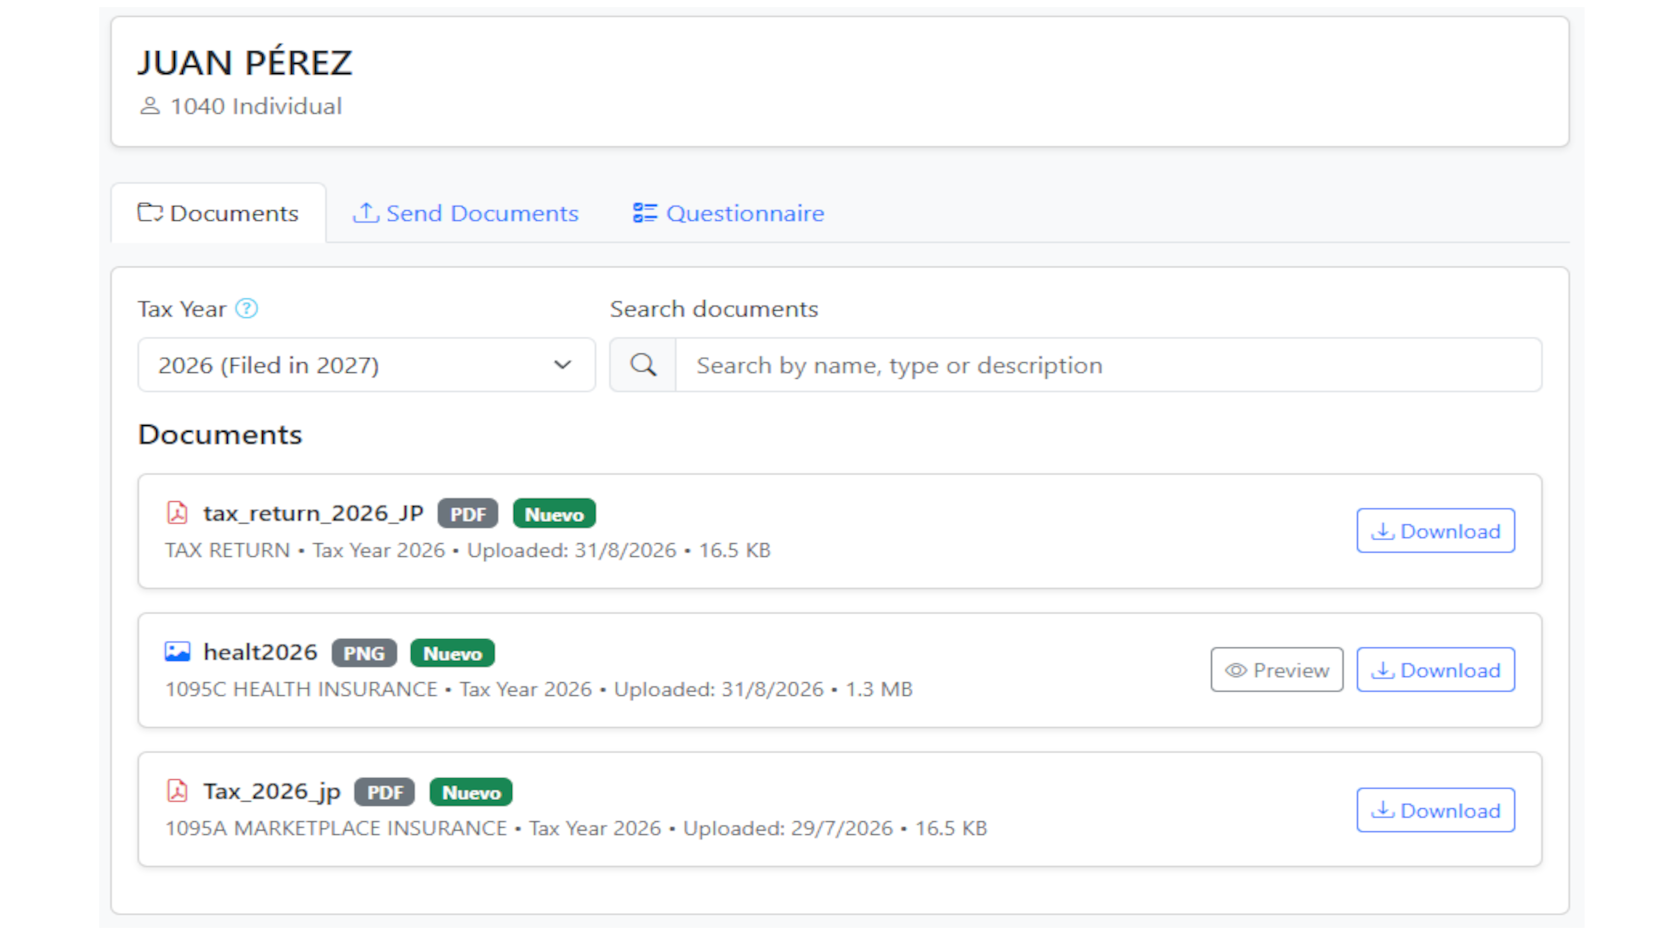
Task: Click the file name healt2026
Action: coord(260,652)
